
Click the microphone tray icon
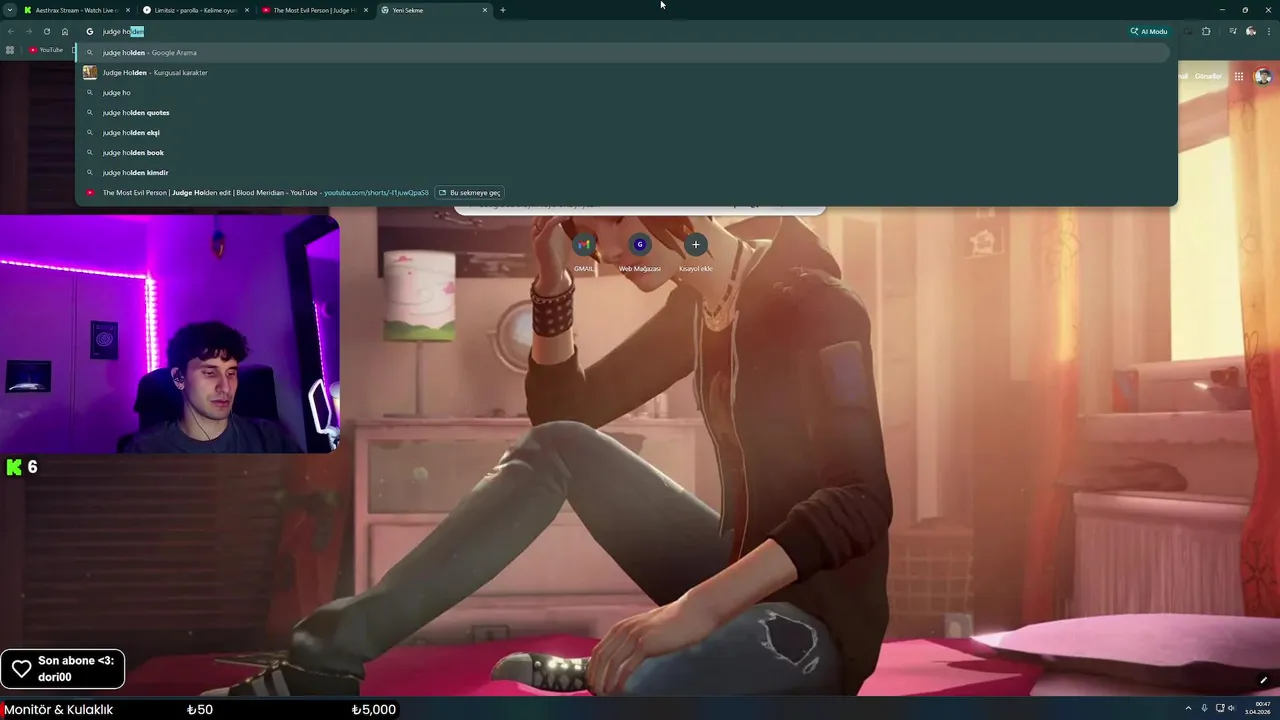(1204, 708)
